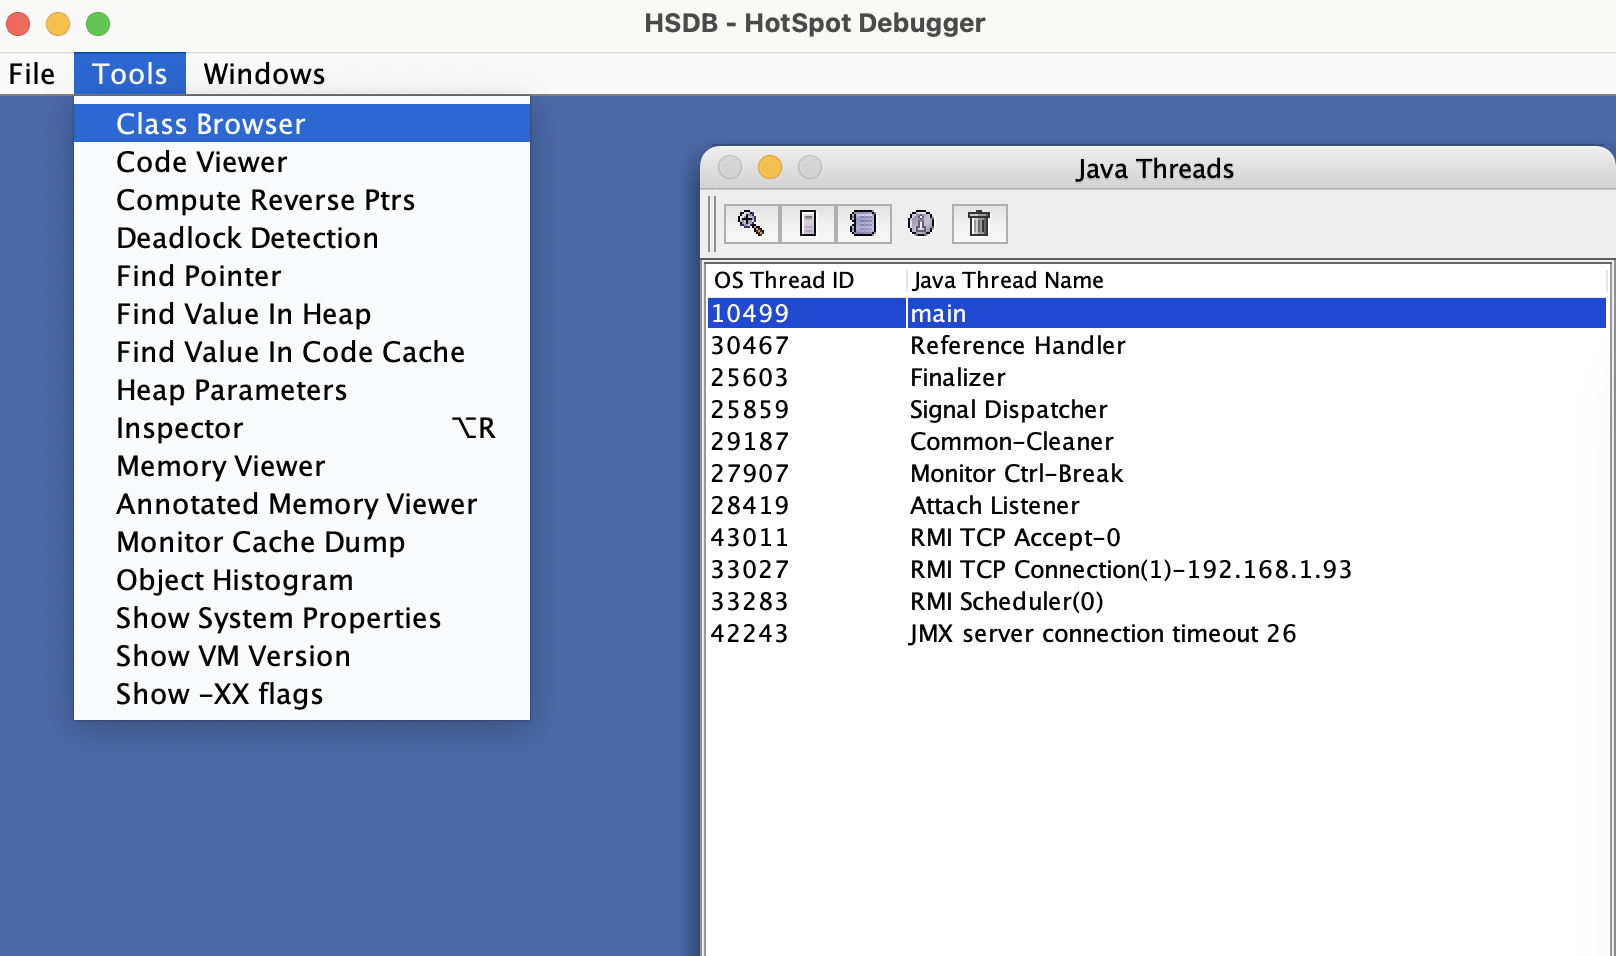Select Show VM Version
The height and width of the screenshot is (956, 1616).
click(x=302, y=656)
